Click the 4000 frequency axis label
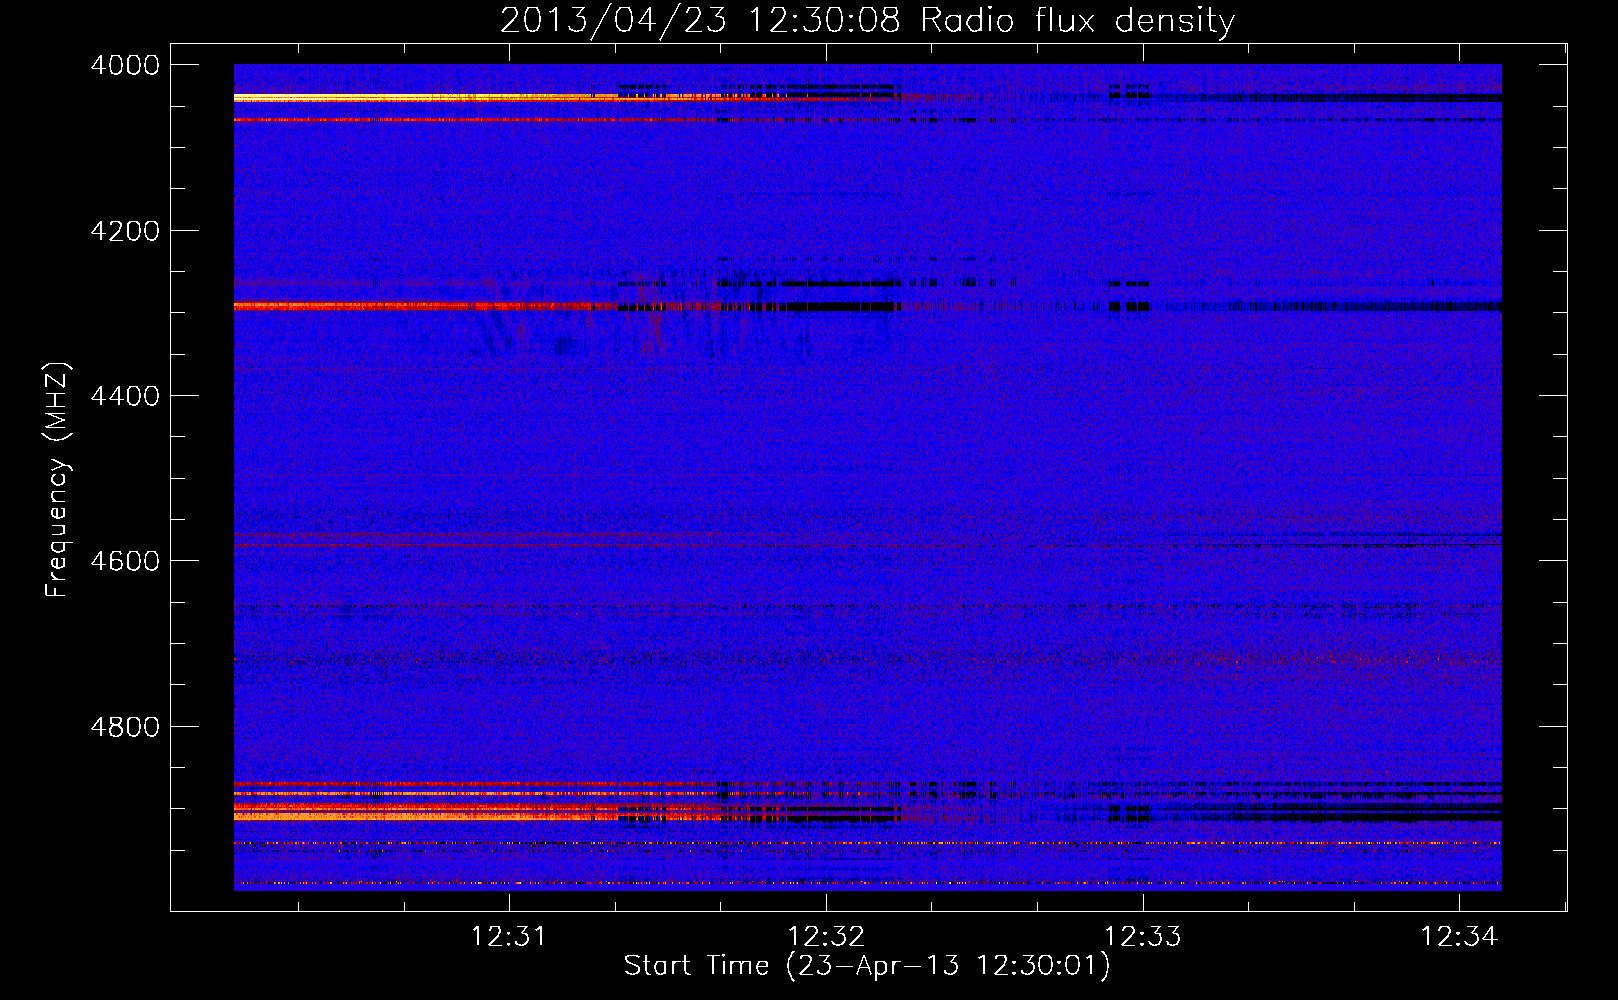 125,65
